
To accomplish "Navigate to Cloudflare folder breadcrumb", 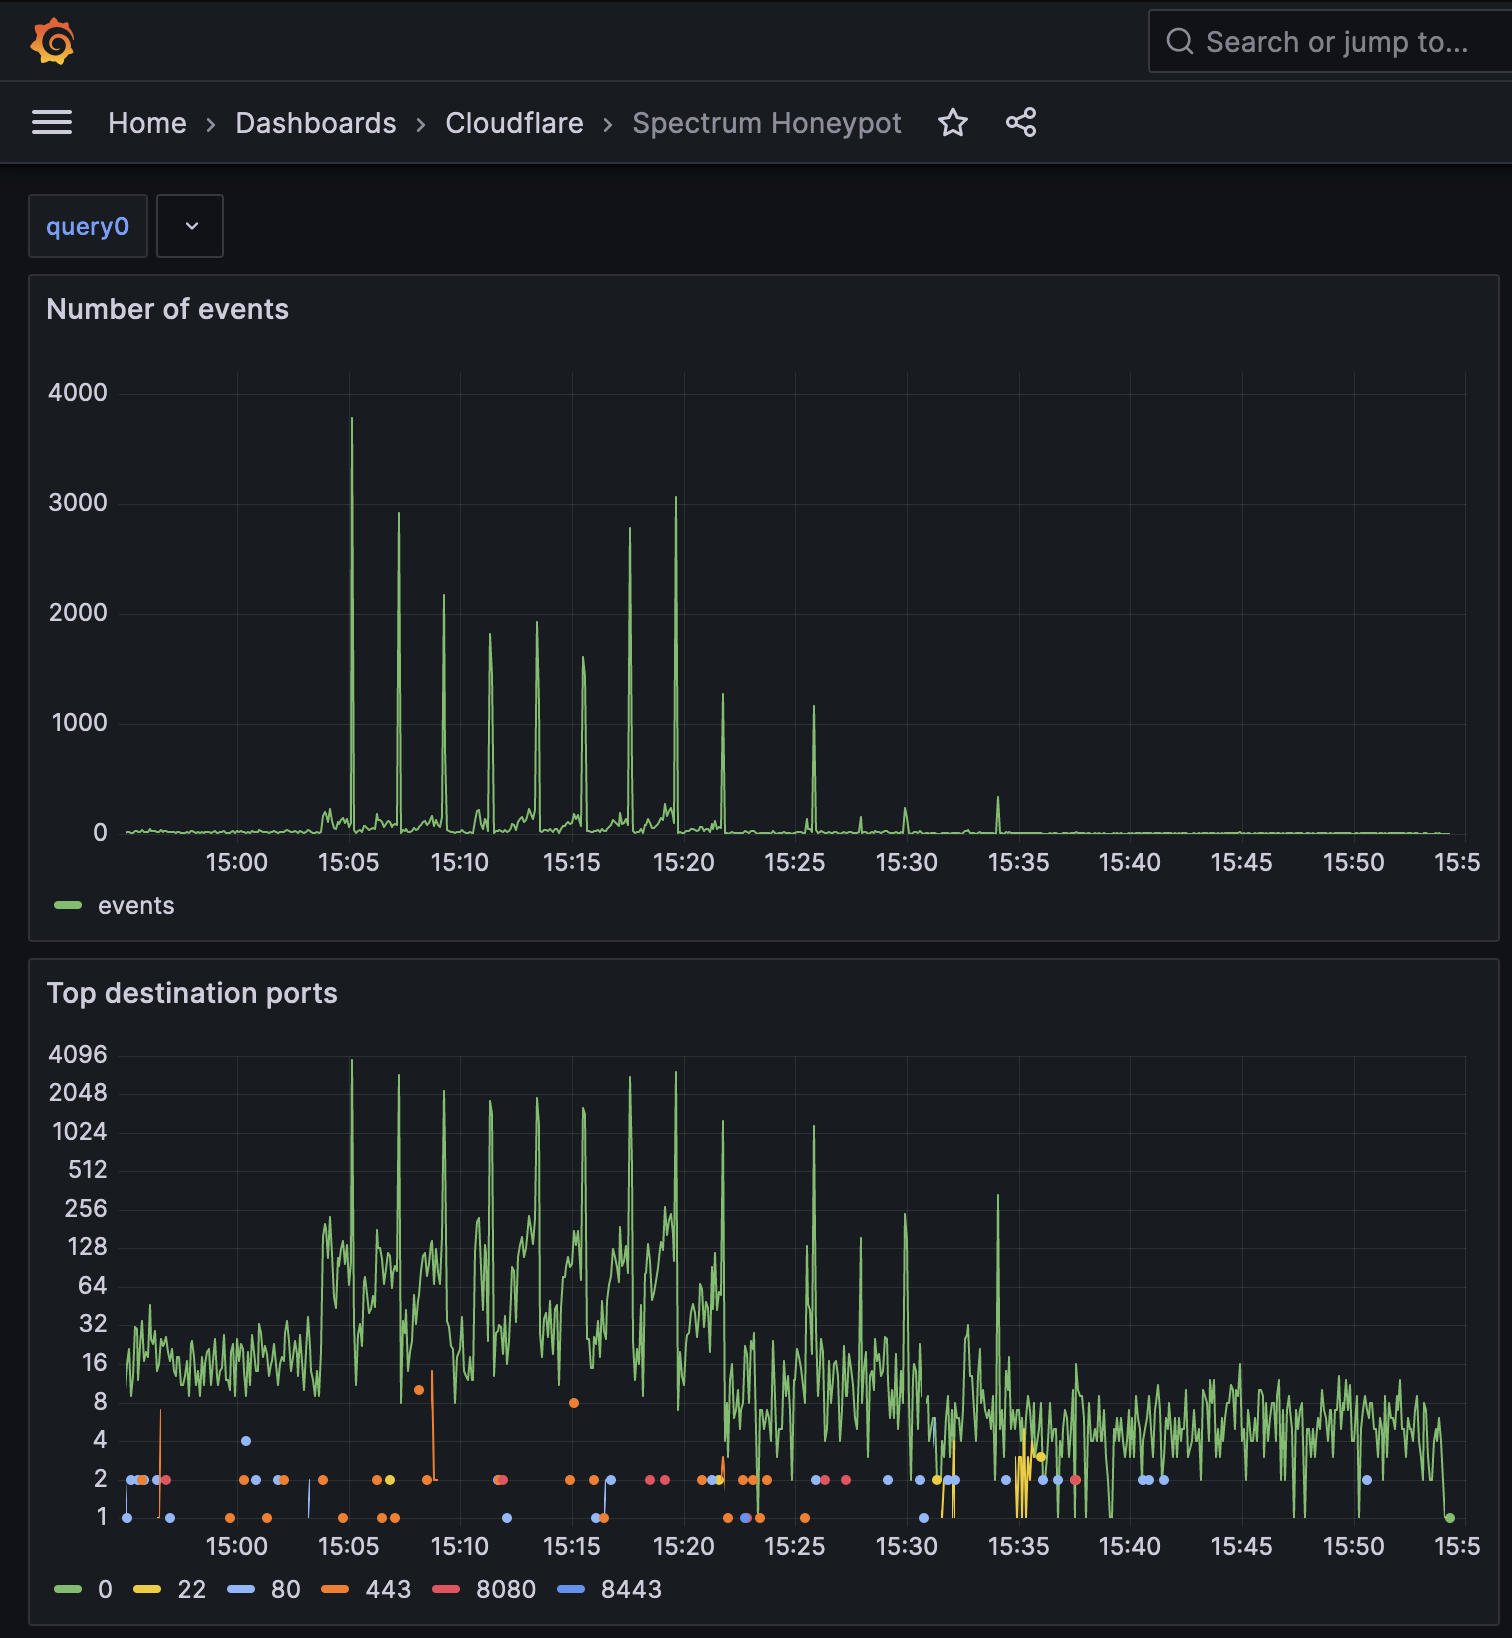I will click(514, 123).
